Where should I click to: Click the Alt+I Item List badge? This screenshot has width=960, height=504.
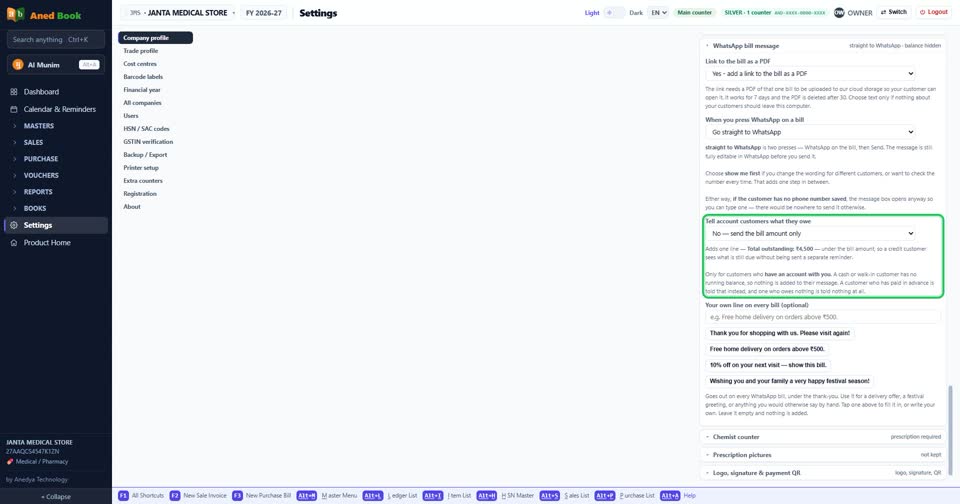click(432, 495)
